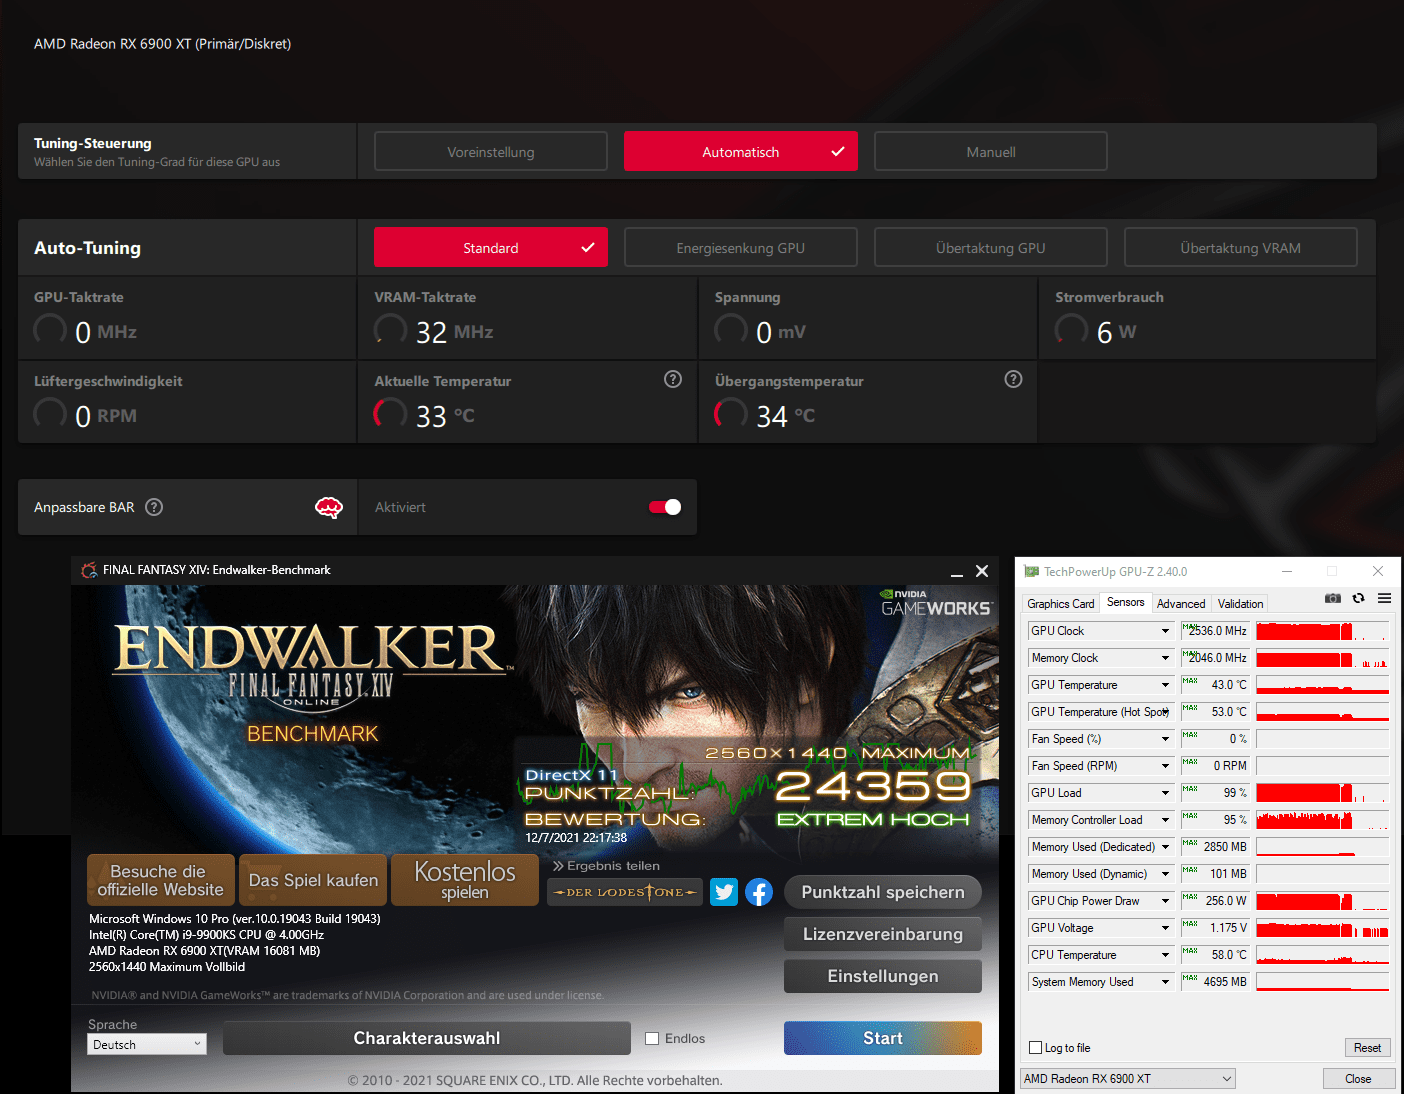The width and height of the screenshot is (1404, 1094).
Task: Click Close button in GPU-Z
Action: [1358, 1078]
